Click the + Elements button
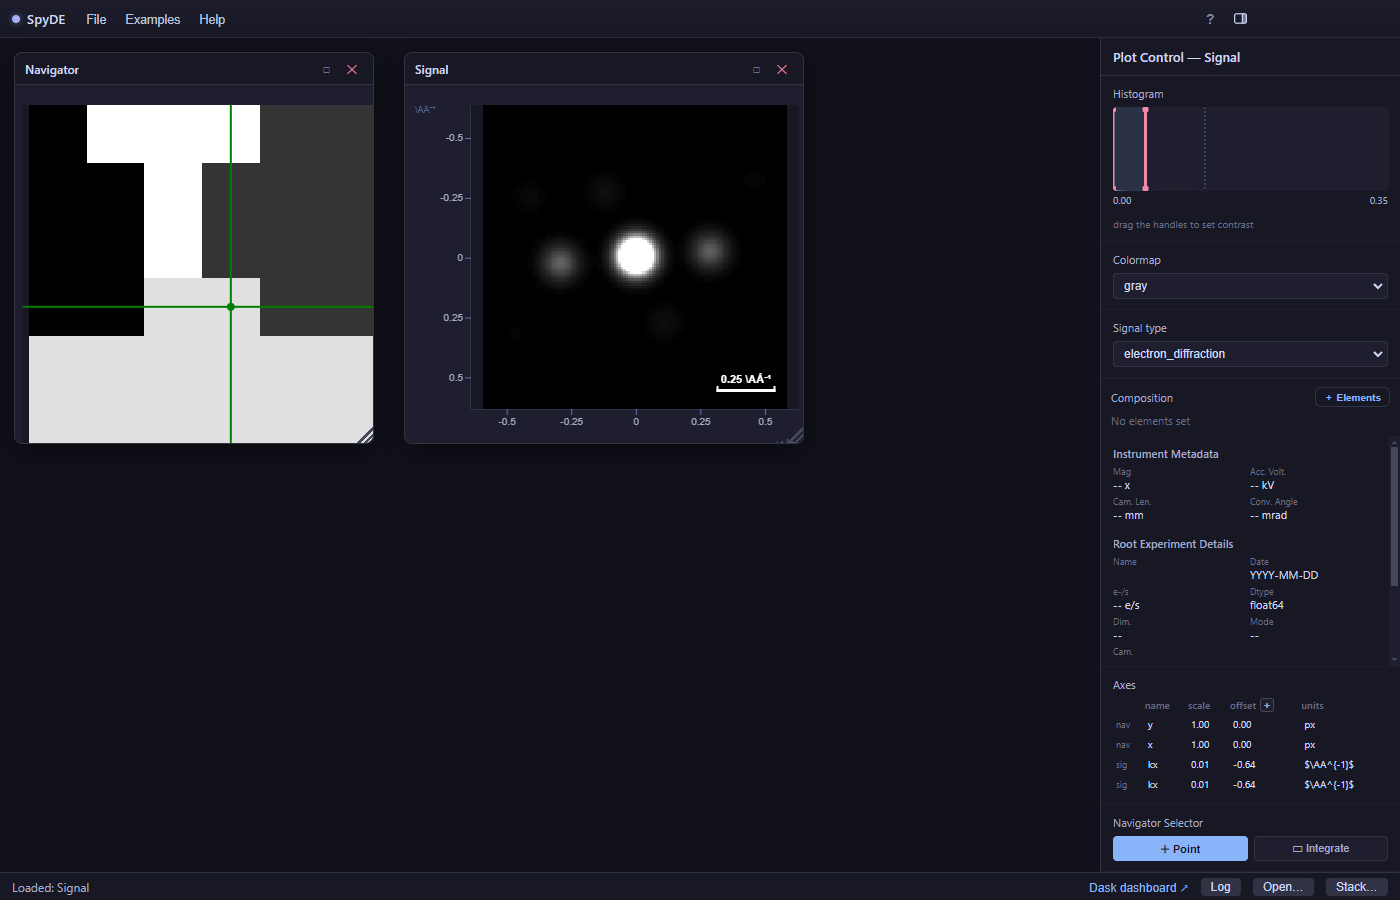 1352,398
